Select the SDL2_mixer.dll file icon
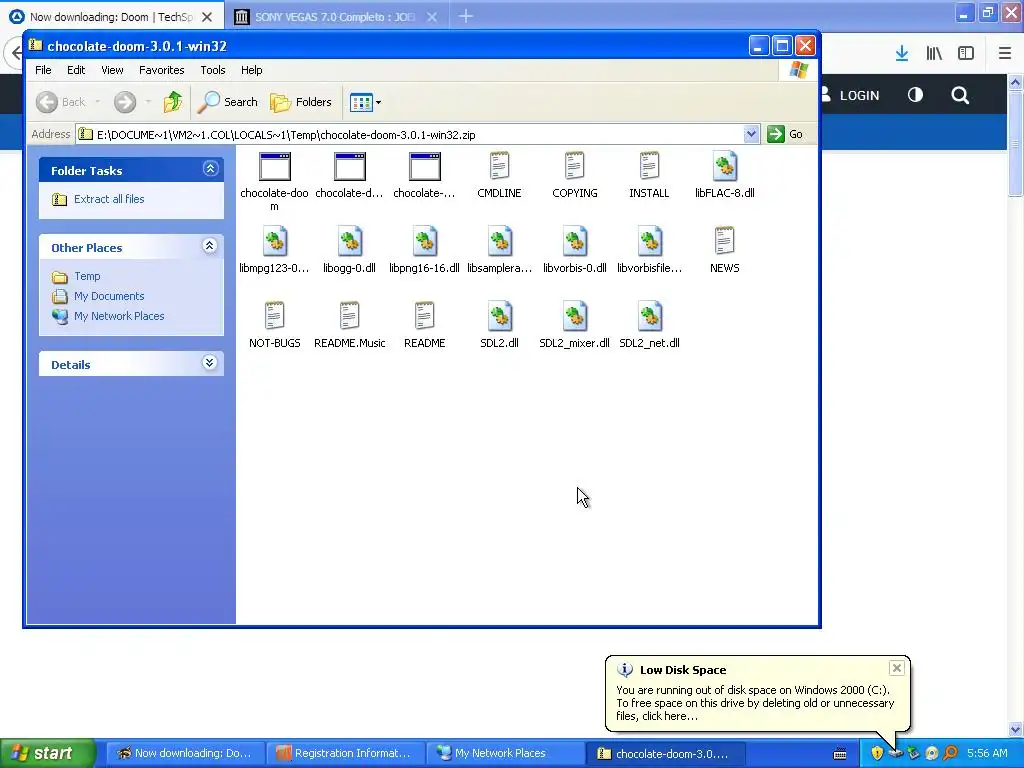 pyautogui.click(x=575, y=316)
